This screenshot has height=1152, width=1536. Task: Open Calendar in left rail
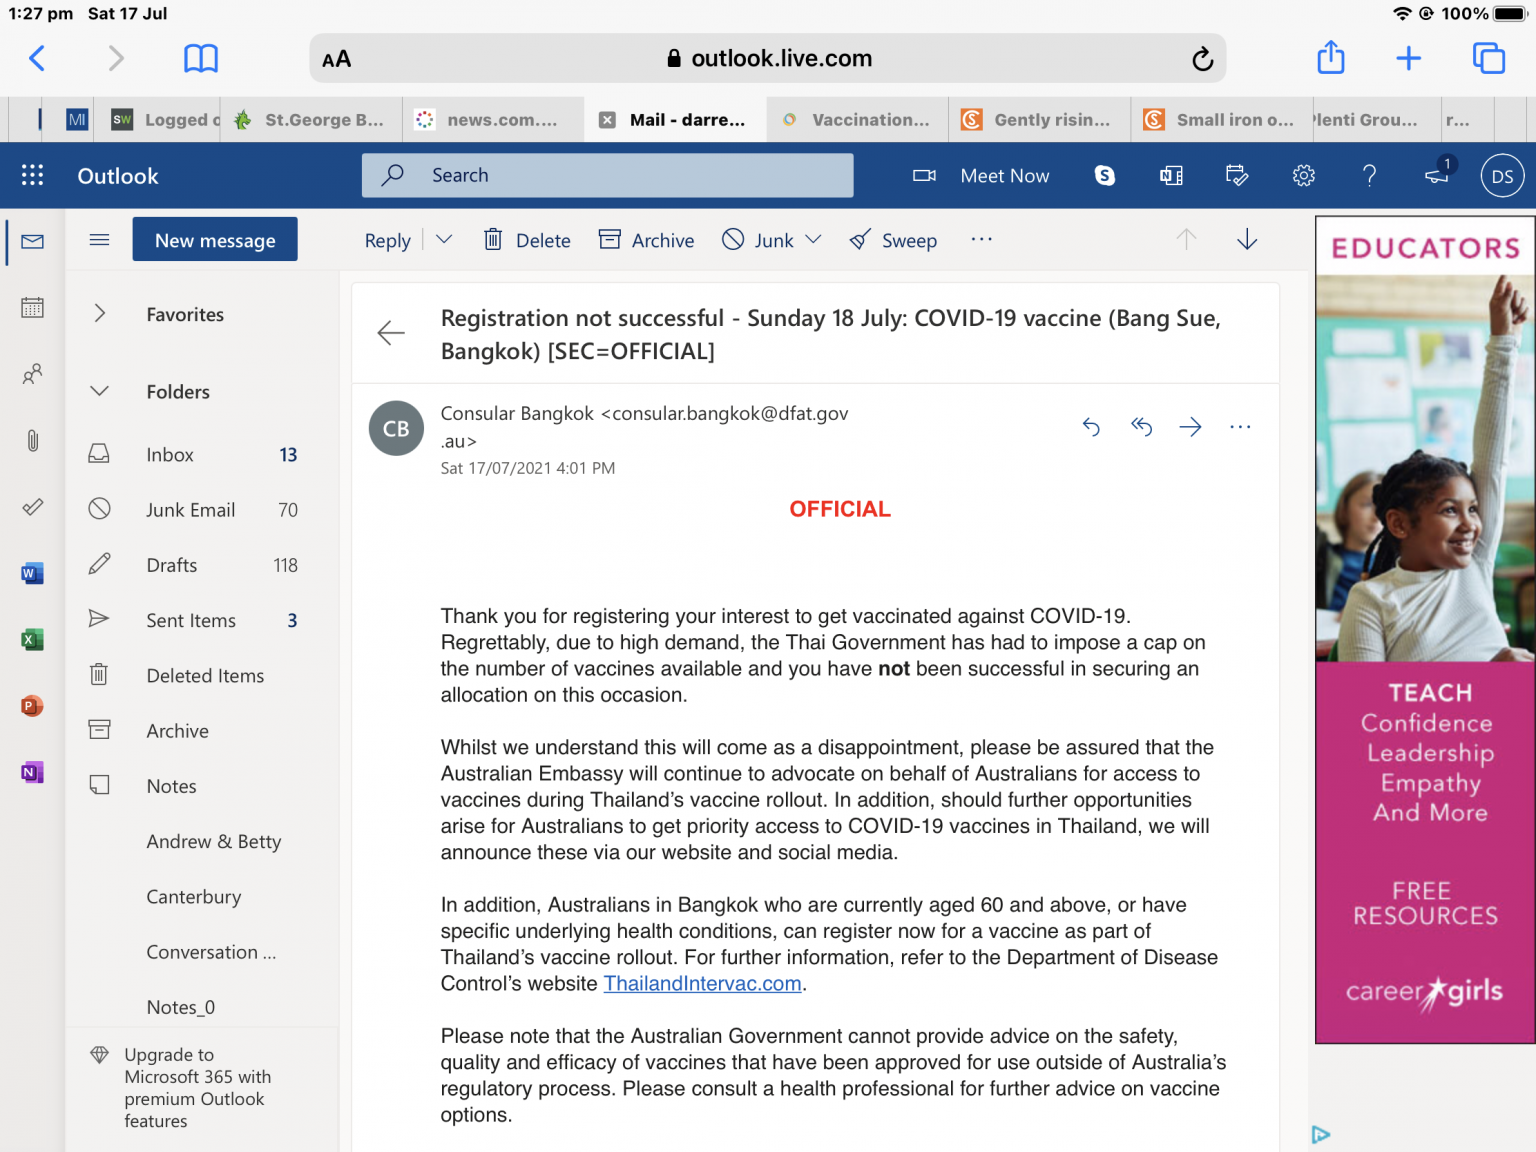32,307
